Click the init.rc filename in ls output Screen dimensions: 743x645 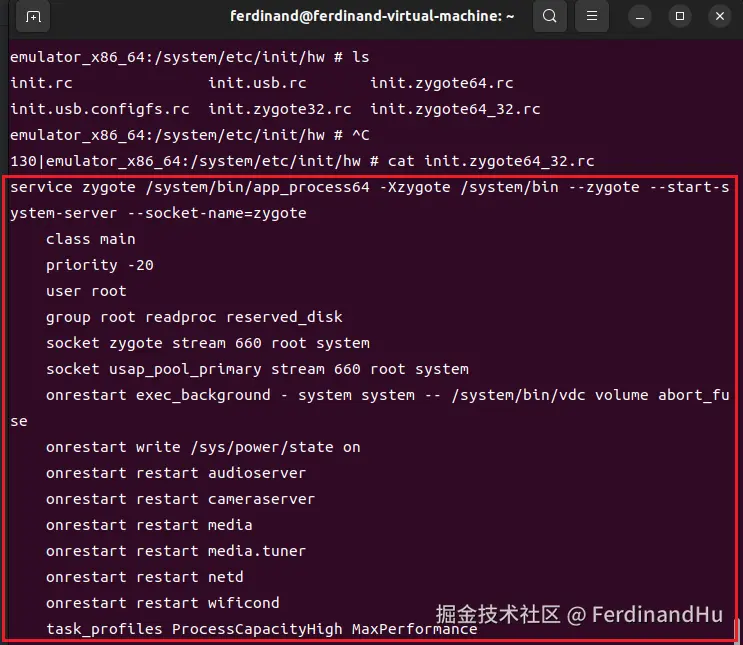click(36, 83)
